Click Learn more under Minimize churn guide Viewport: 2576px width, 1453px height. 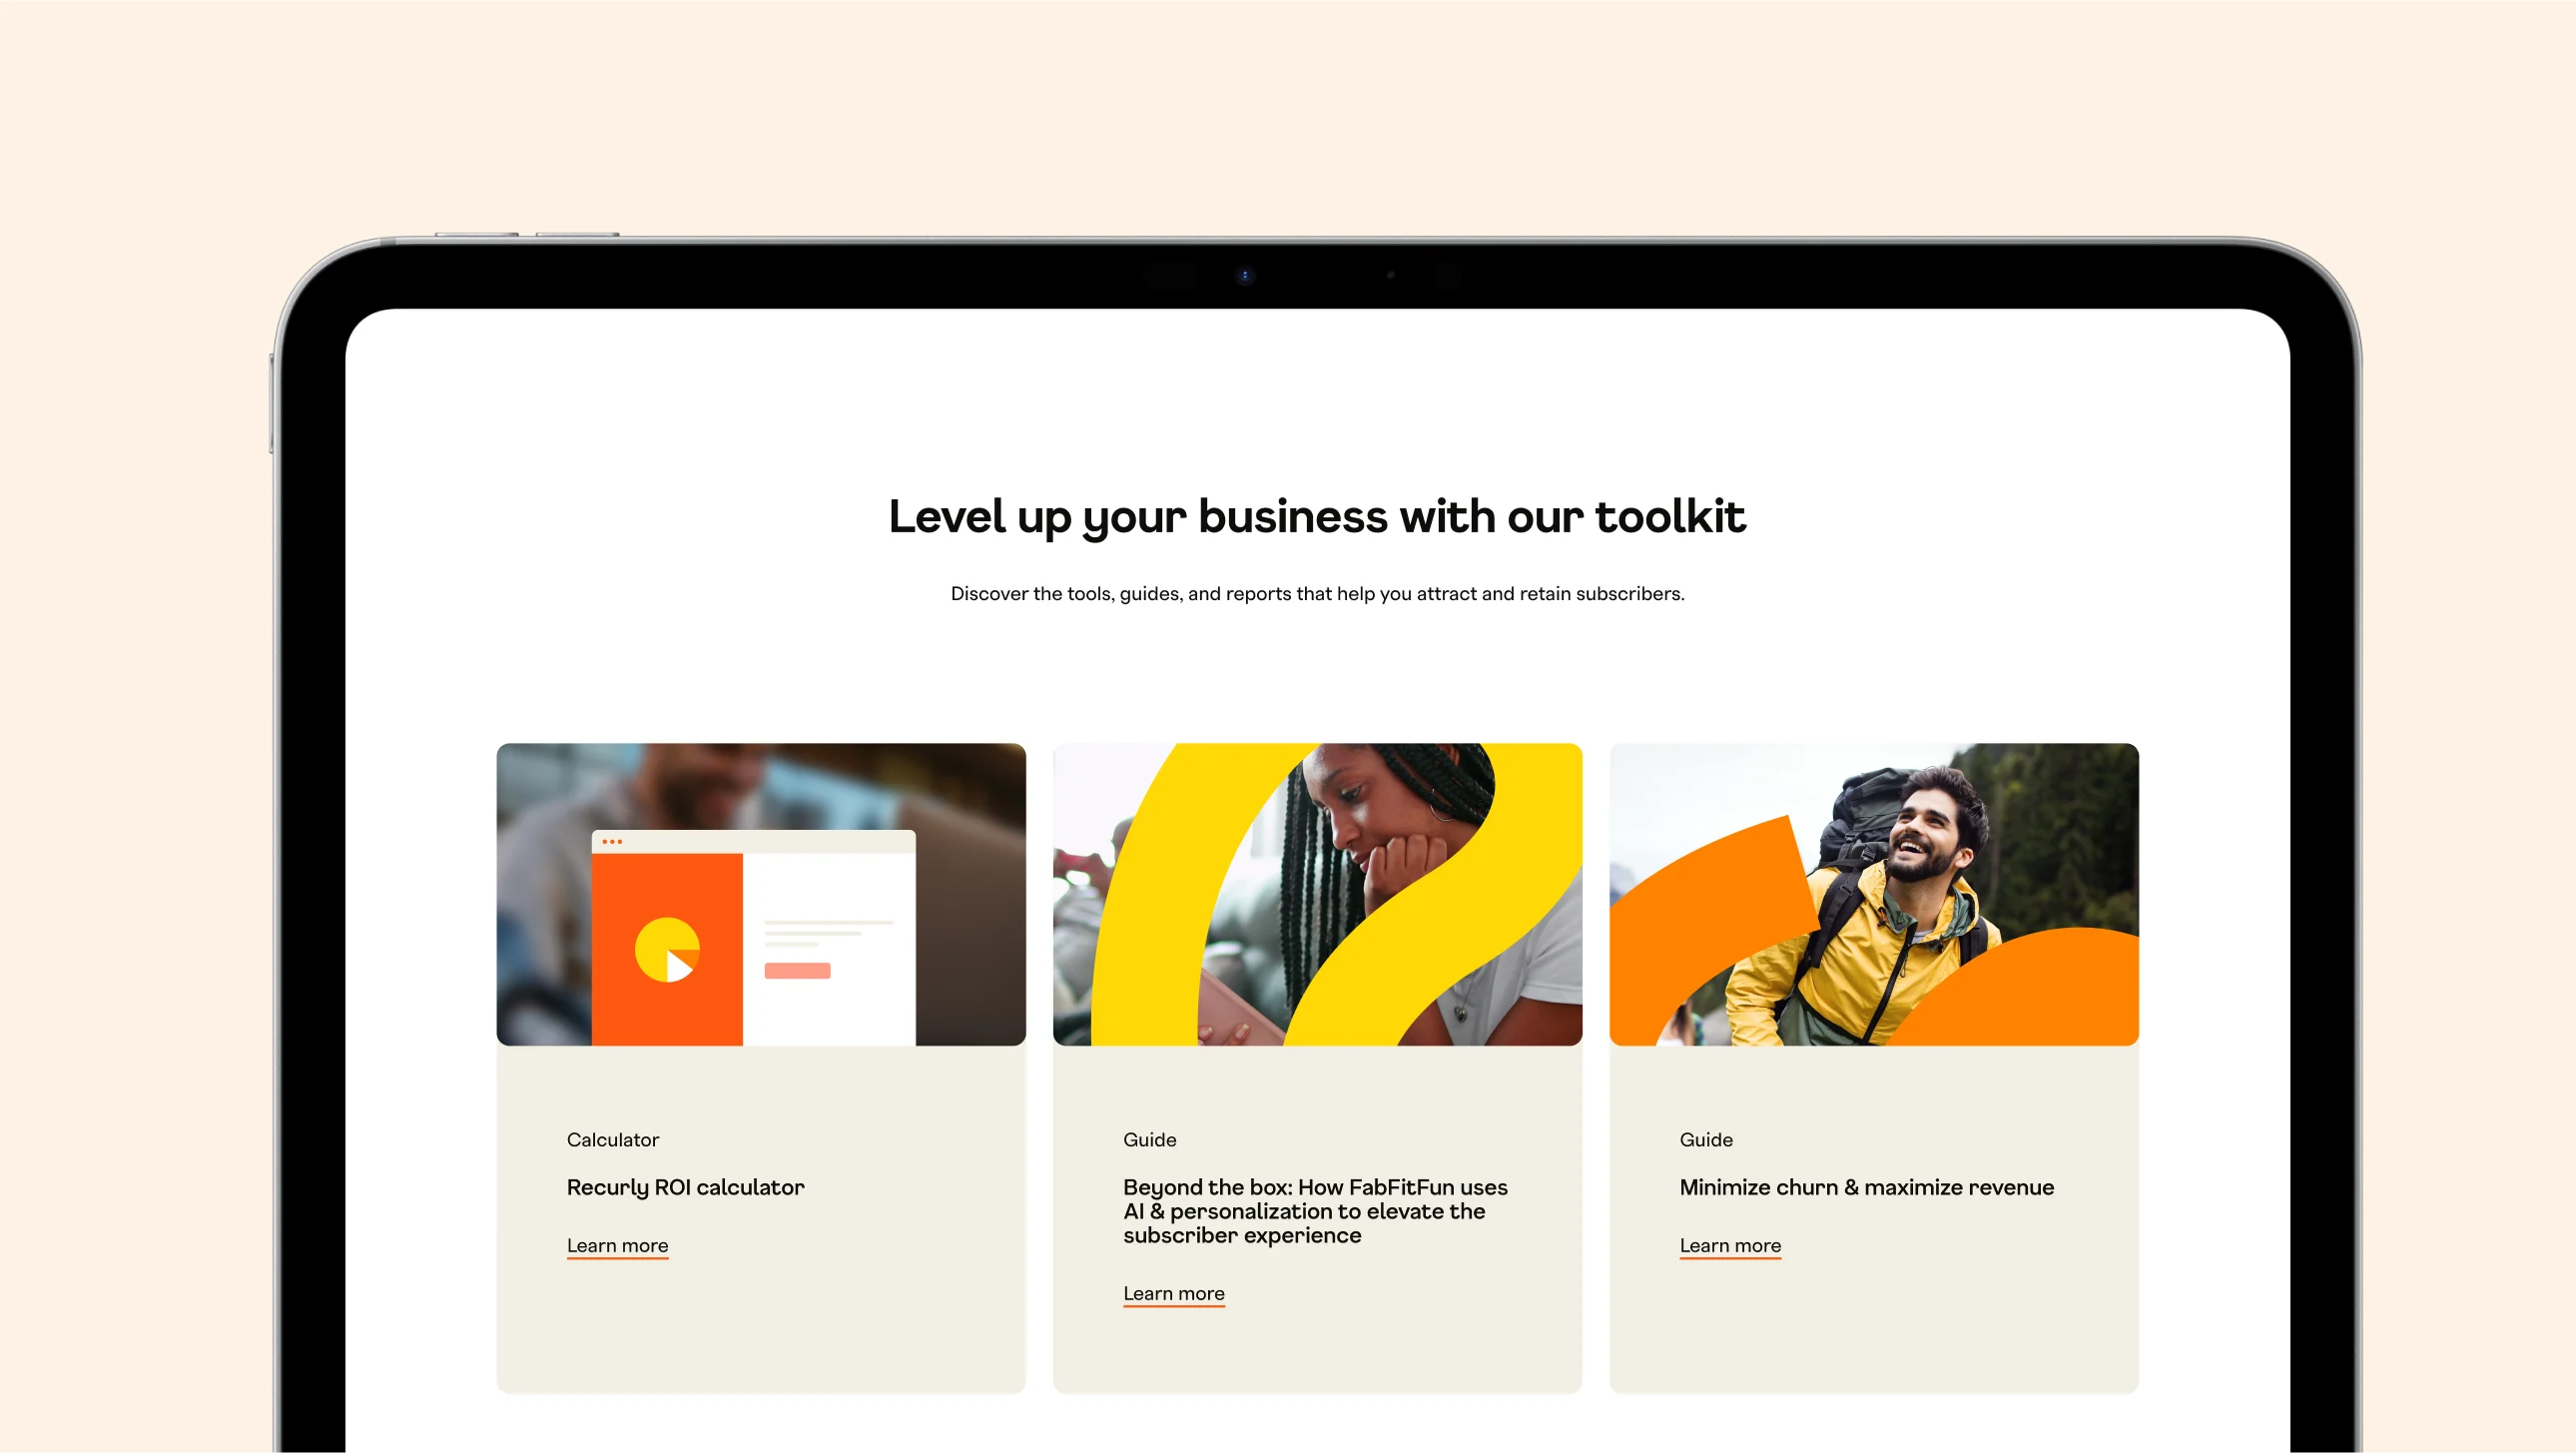[1730, 1246]
